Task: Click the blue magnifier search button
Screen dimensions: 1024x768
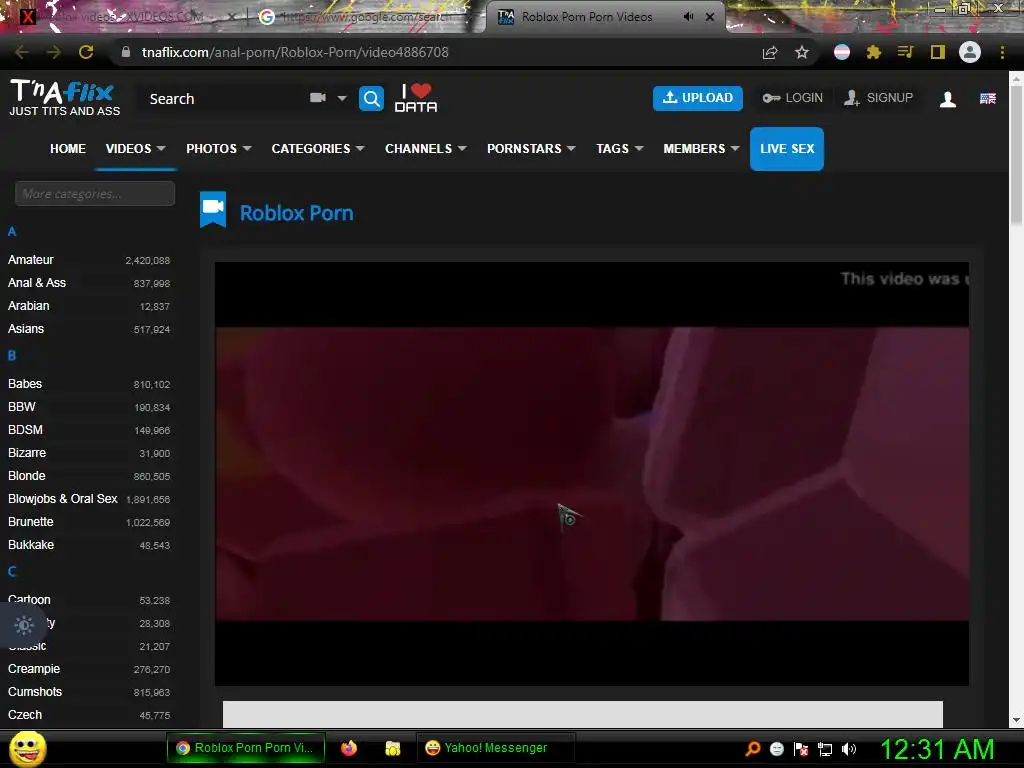Action: click(x=372, y=99)
